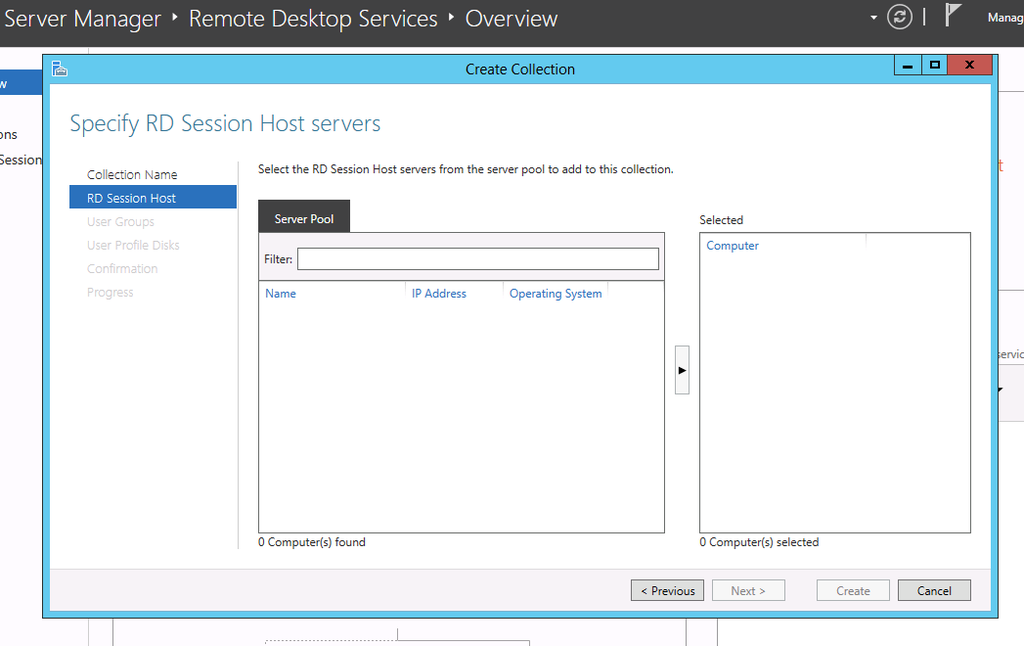Navigate to Remote Desktop Services breadcrumb
1024x646 pixels.
[313, 17]
